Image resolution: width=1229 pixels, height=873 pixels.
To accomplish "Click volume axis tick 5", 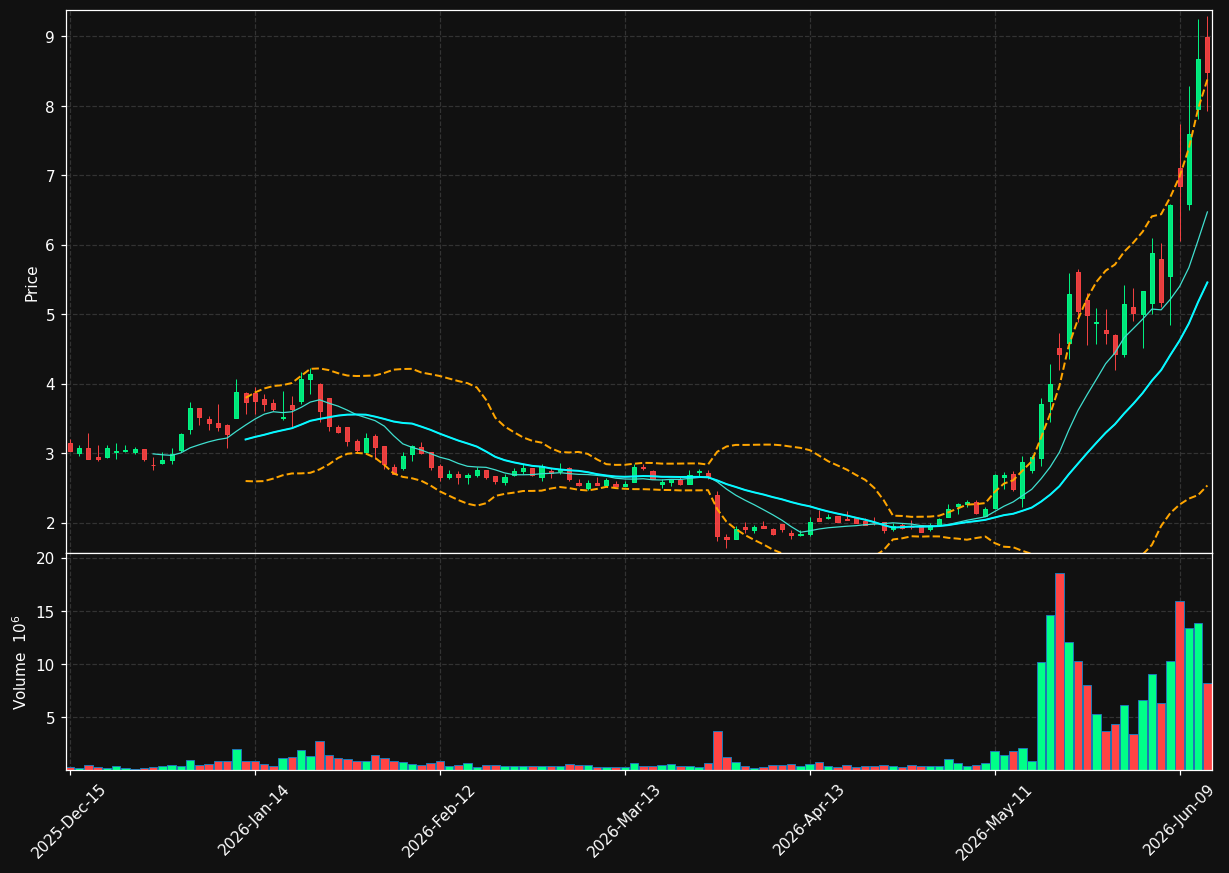I will (50, 718).
